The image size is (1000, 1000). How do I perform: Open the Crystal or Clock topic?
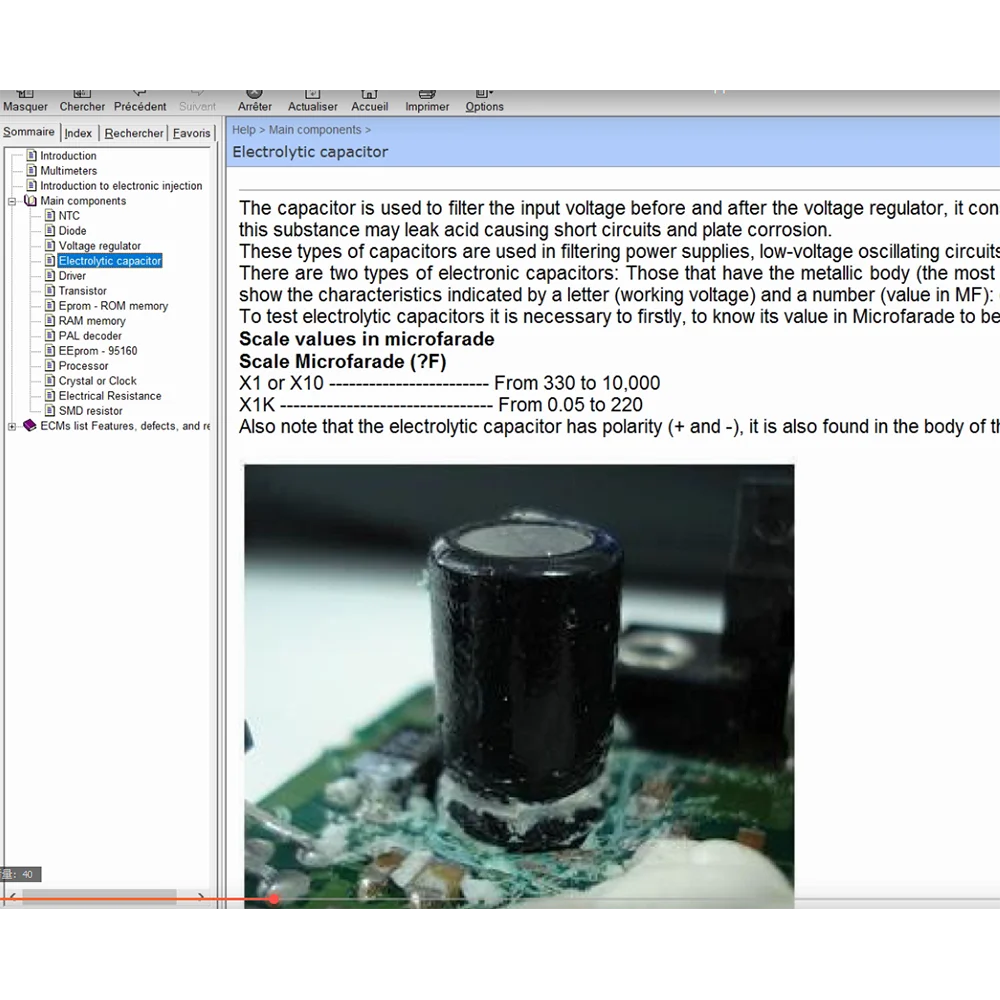click(98, 381)
